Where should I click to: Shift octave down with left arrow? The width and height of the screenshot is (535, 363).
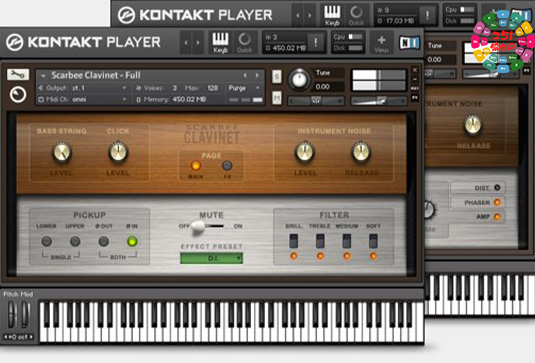pyautogui.click(x=6, y=337)
